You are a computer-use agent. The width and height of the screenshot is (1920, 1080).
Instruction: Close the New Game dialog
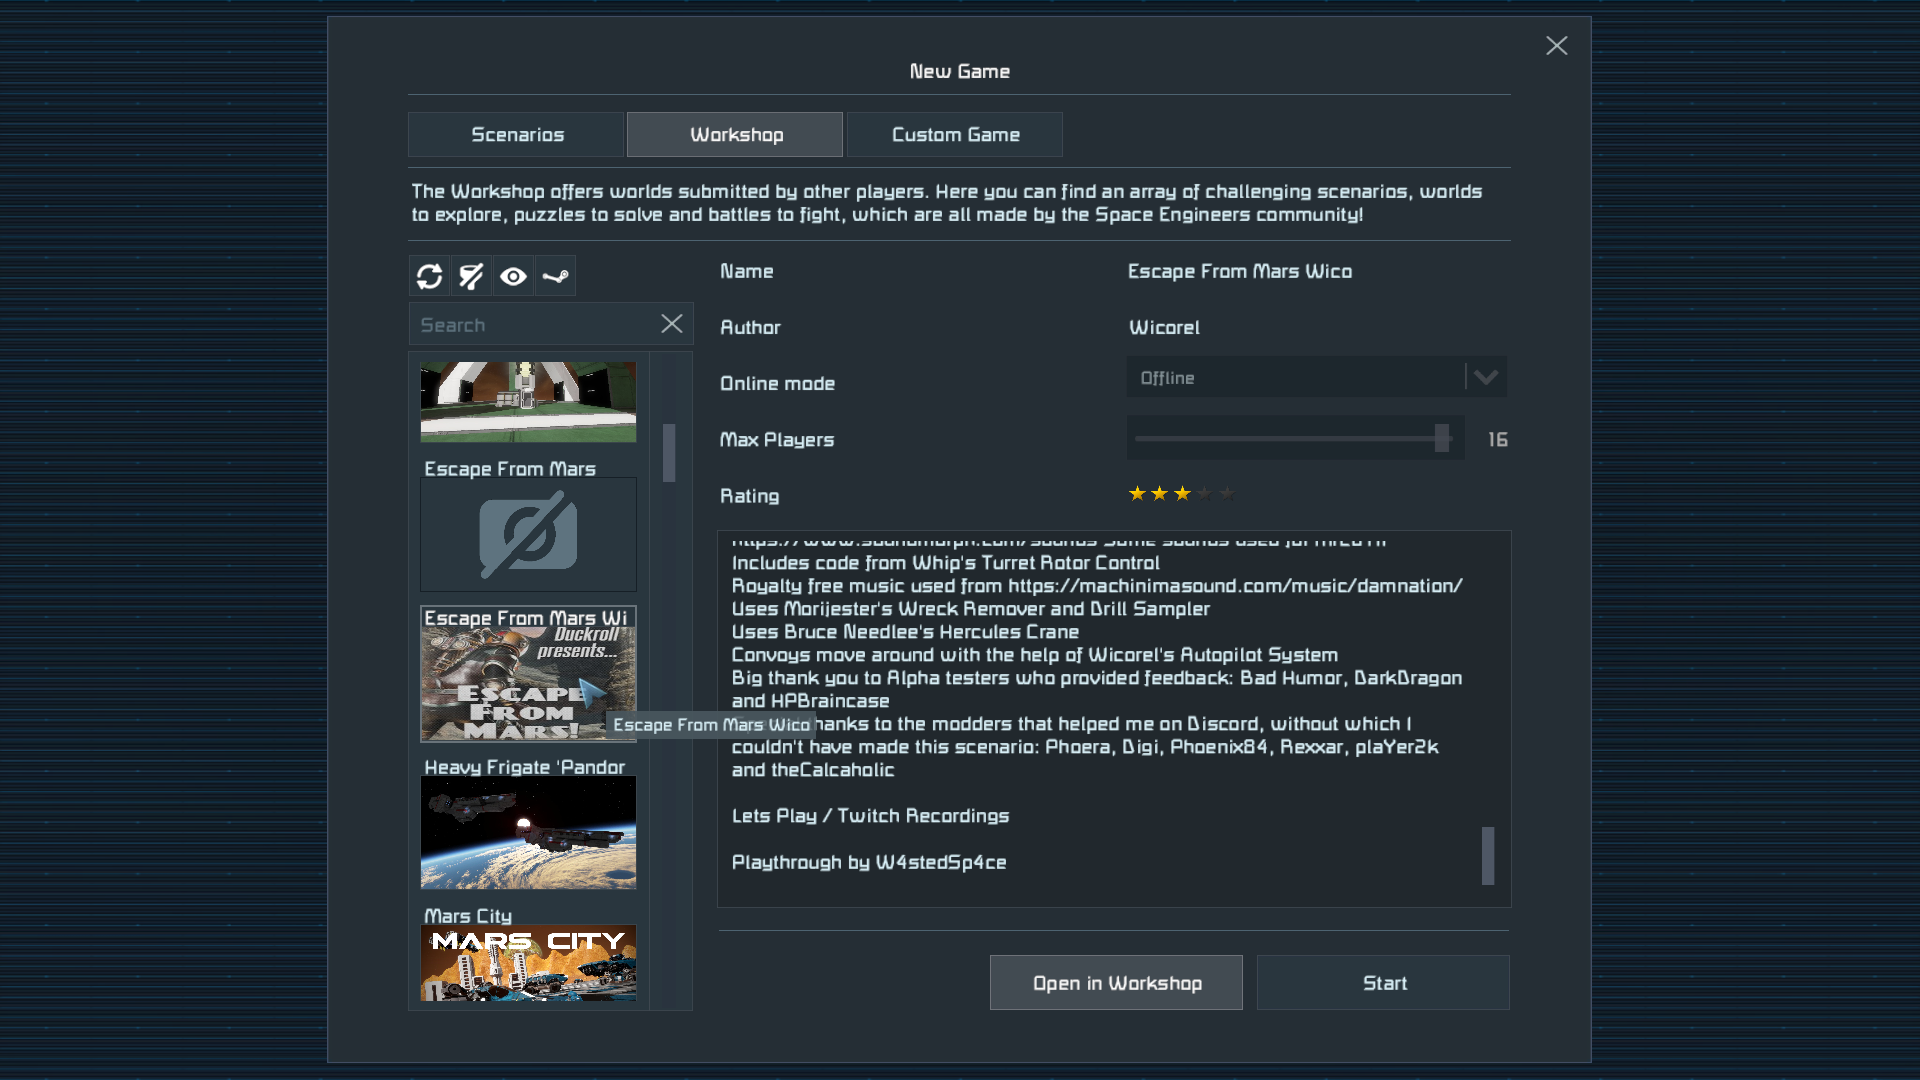(x=1556, y=46)
